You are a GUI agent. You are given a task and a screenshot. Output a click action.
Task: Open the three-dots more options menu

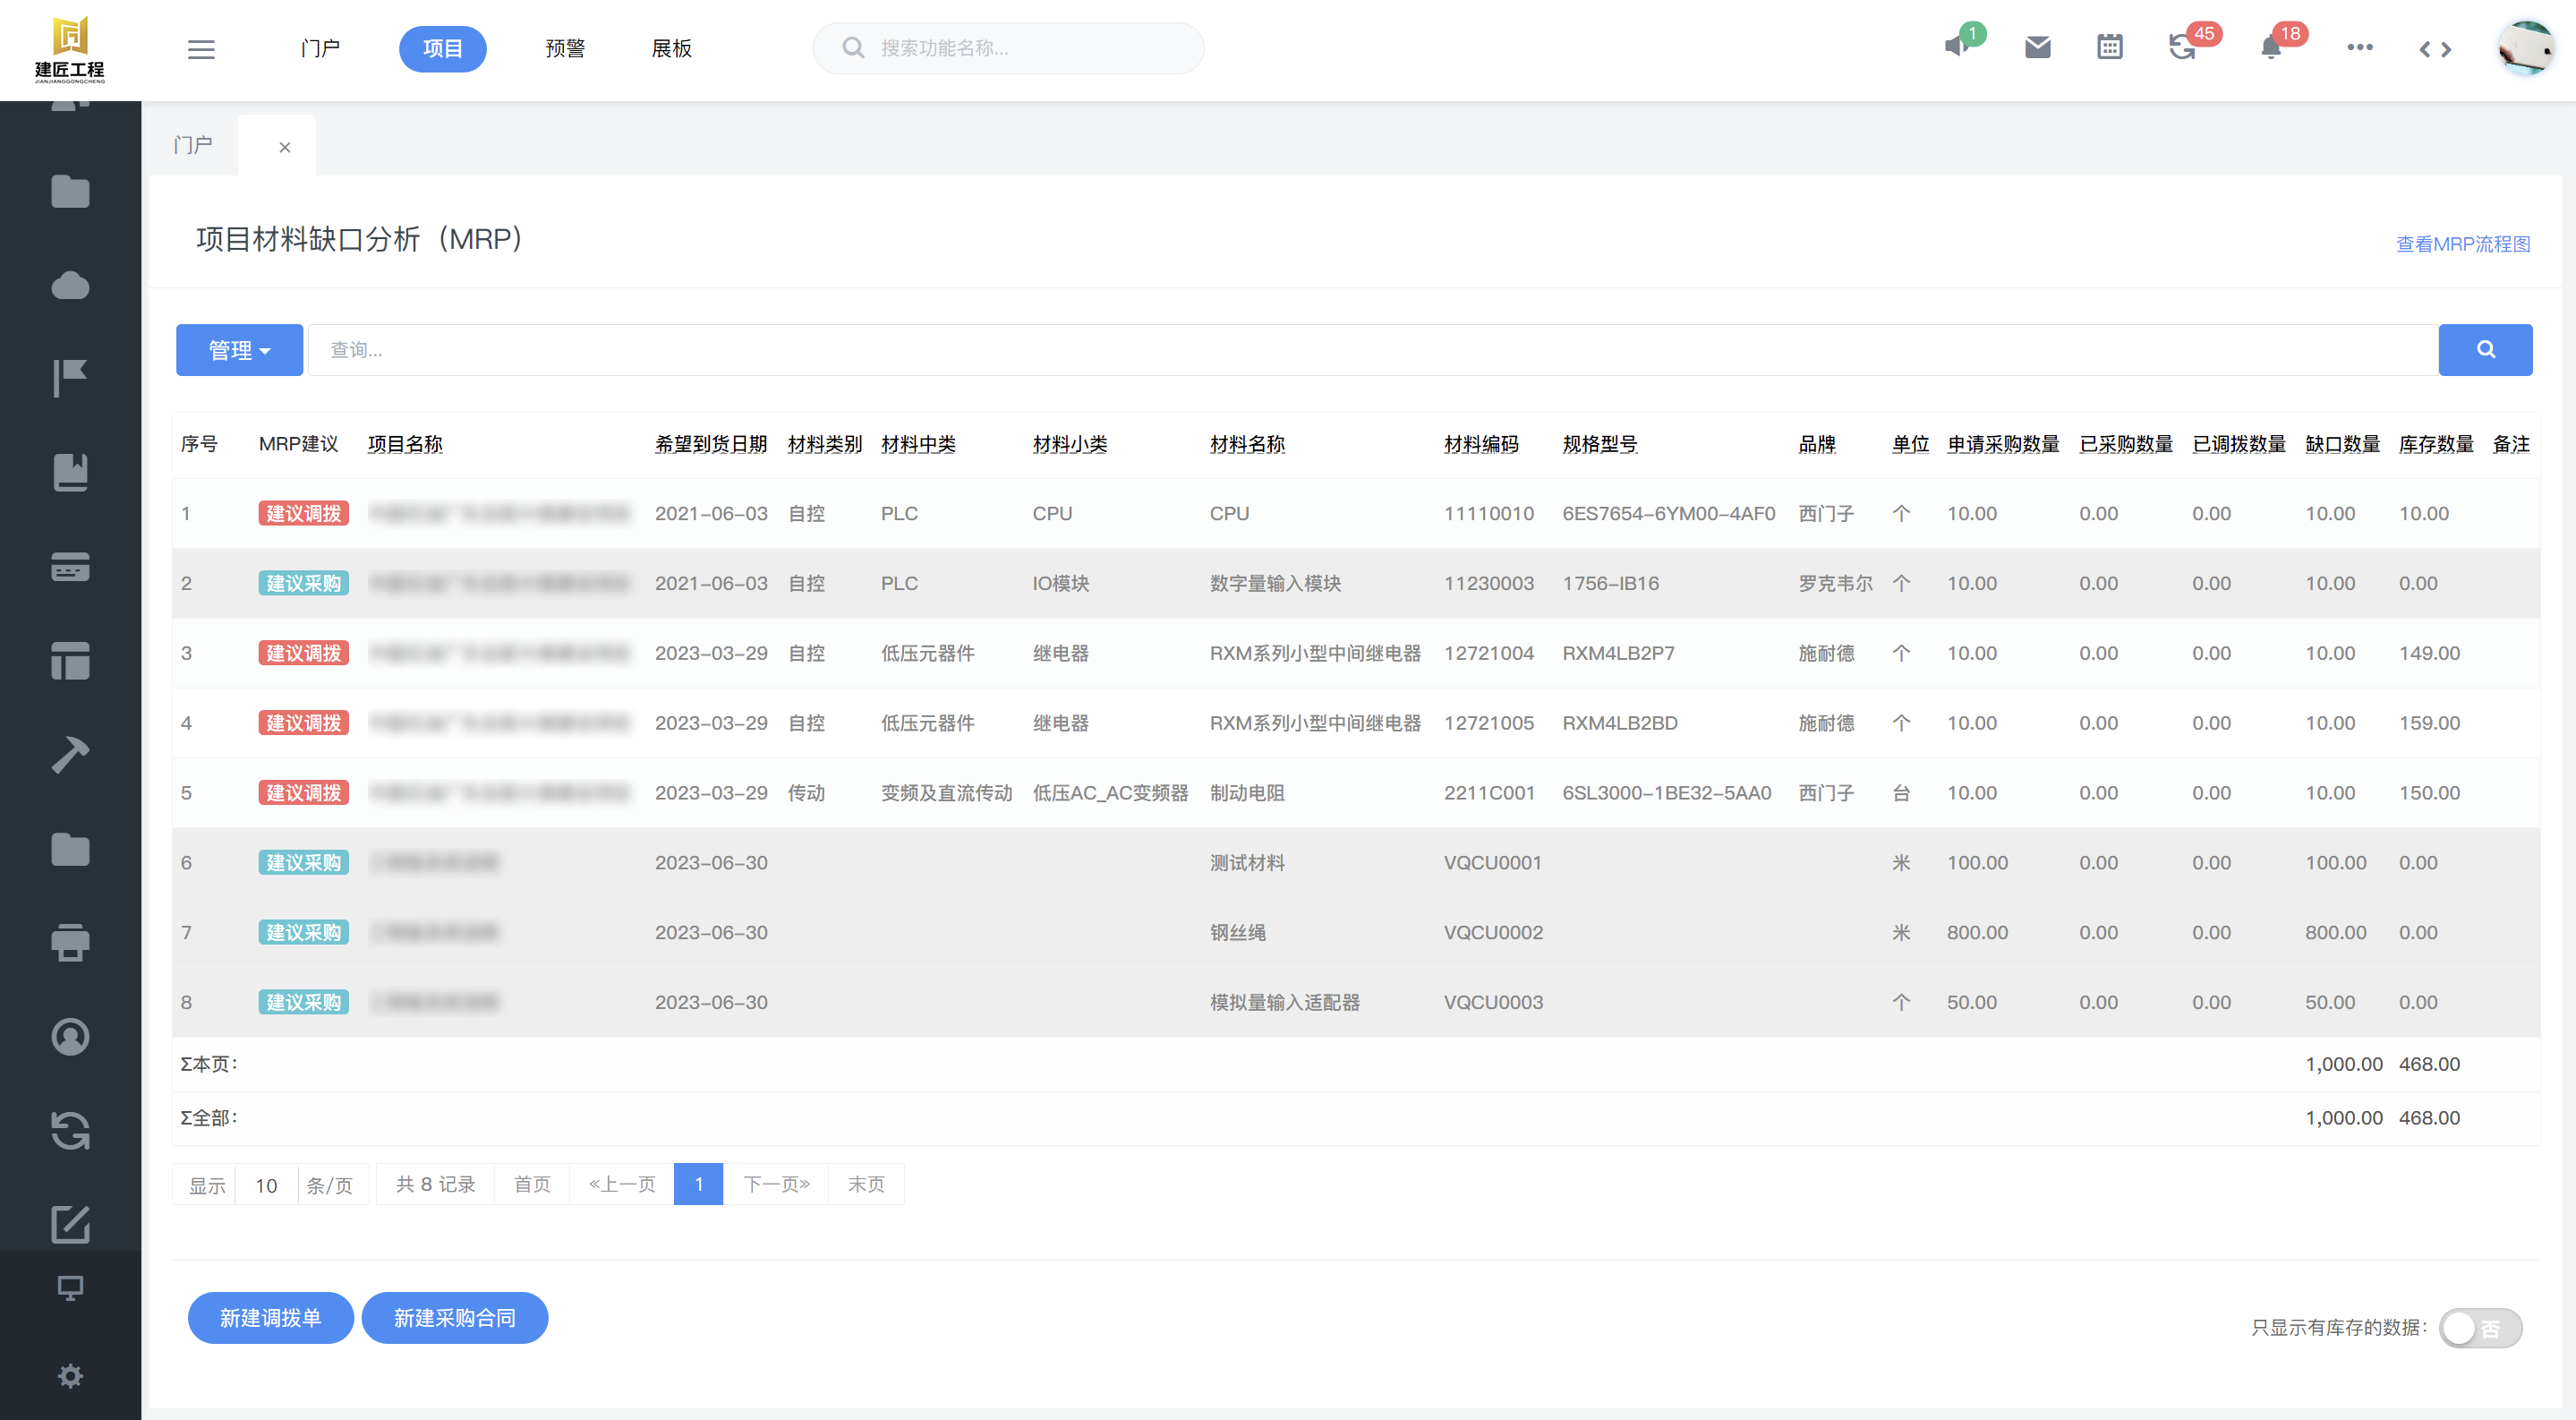[2359, 47]
